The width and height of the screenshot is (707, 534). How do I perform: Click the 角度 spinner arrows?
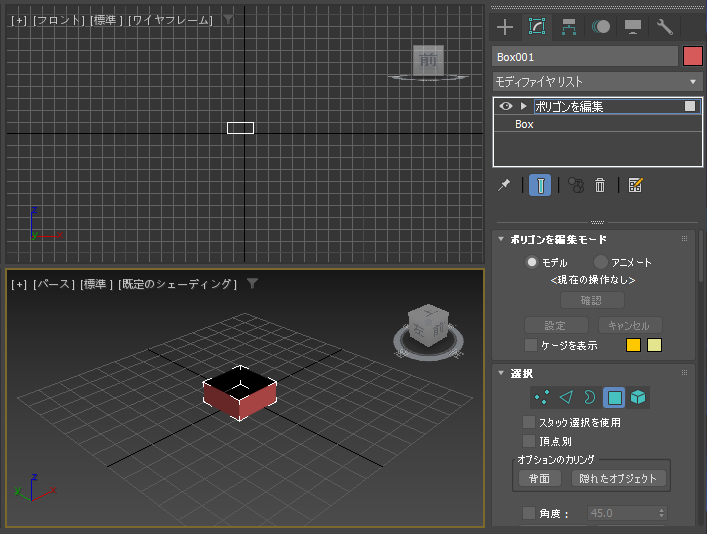pos(661,513)
